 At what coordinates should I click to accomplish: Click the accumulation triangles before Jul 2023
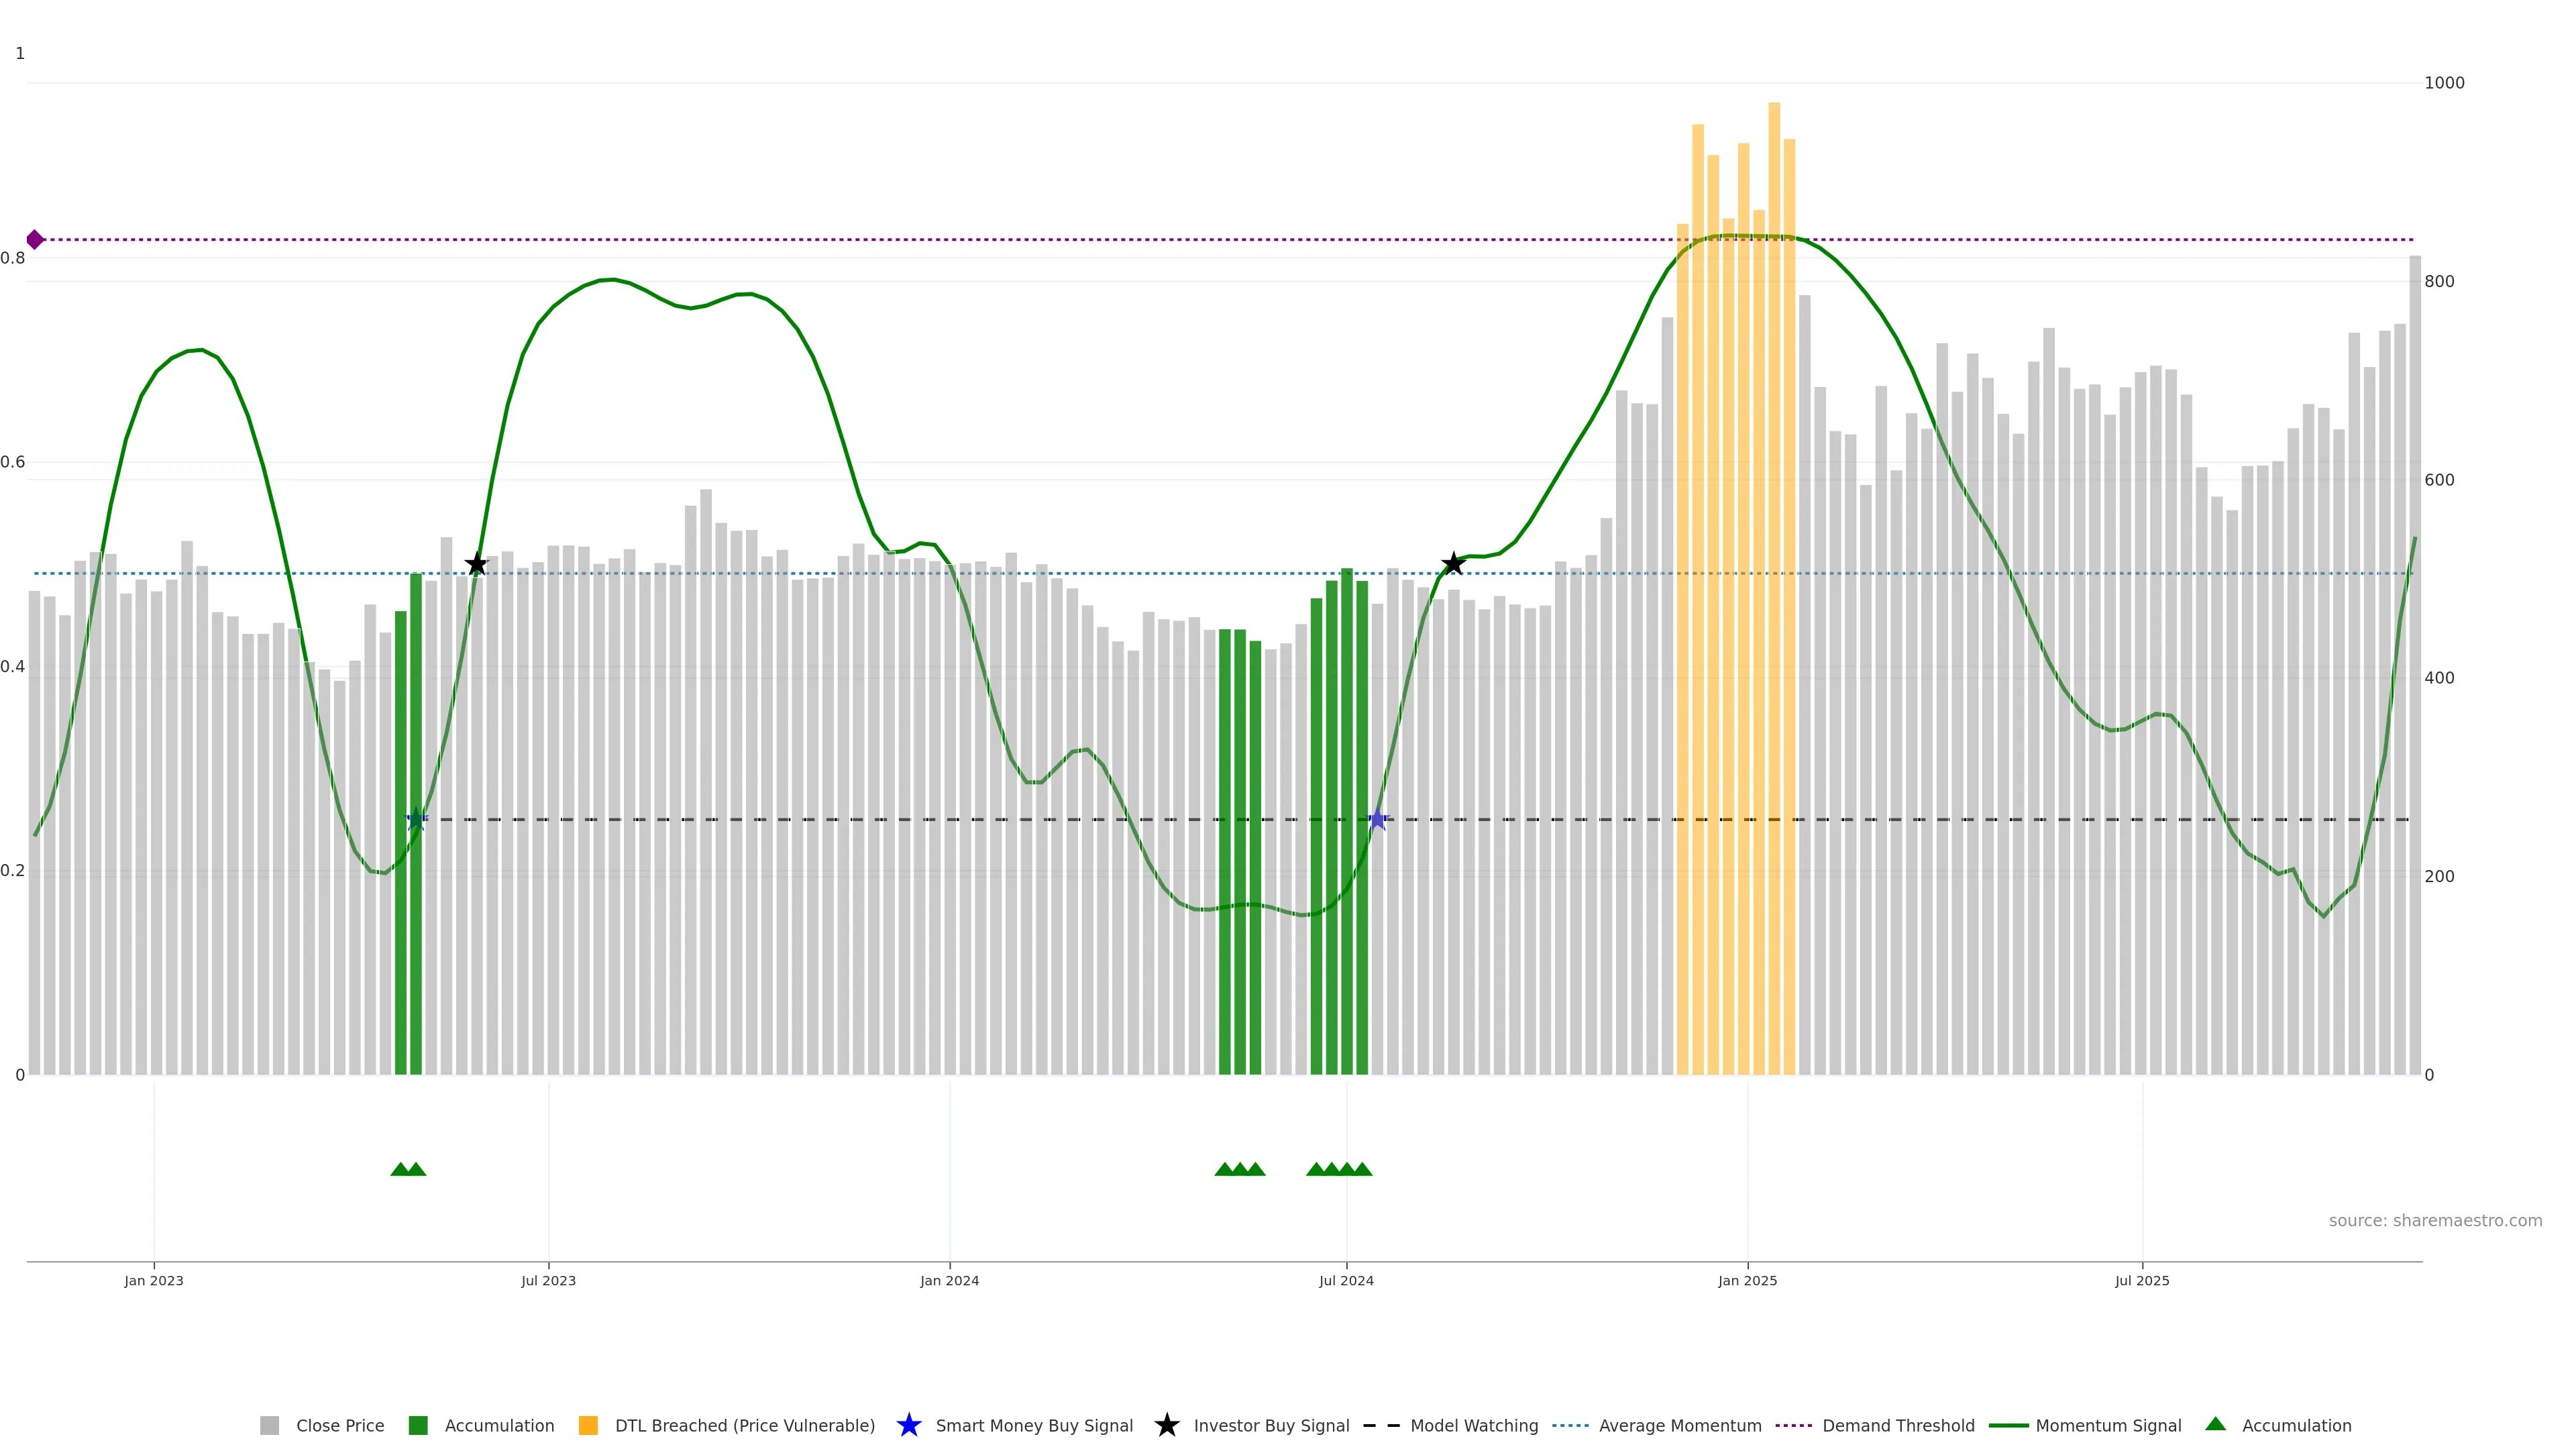[x=408, y=1169]
